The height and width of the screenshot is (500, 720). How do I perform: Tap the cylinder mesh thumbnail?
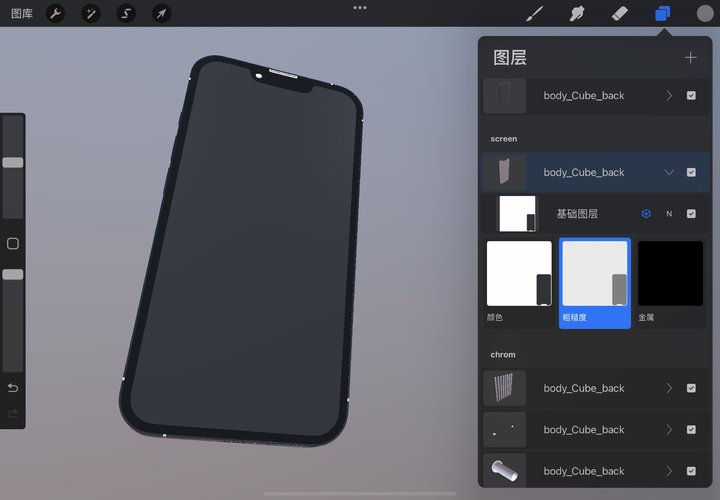coord(504,471)
